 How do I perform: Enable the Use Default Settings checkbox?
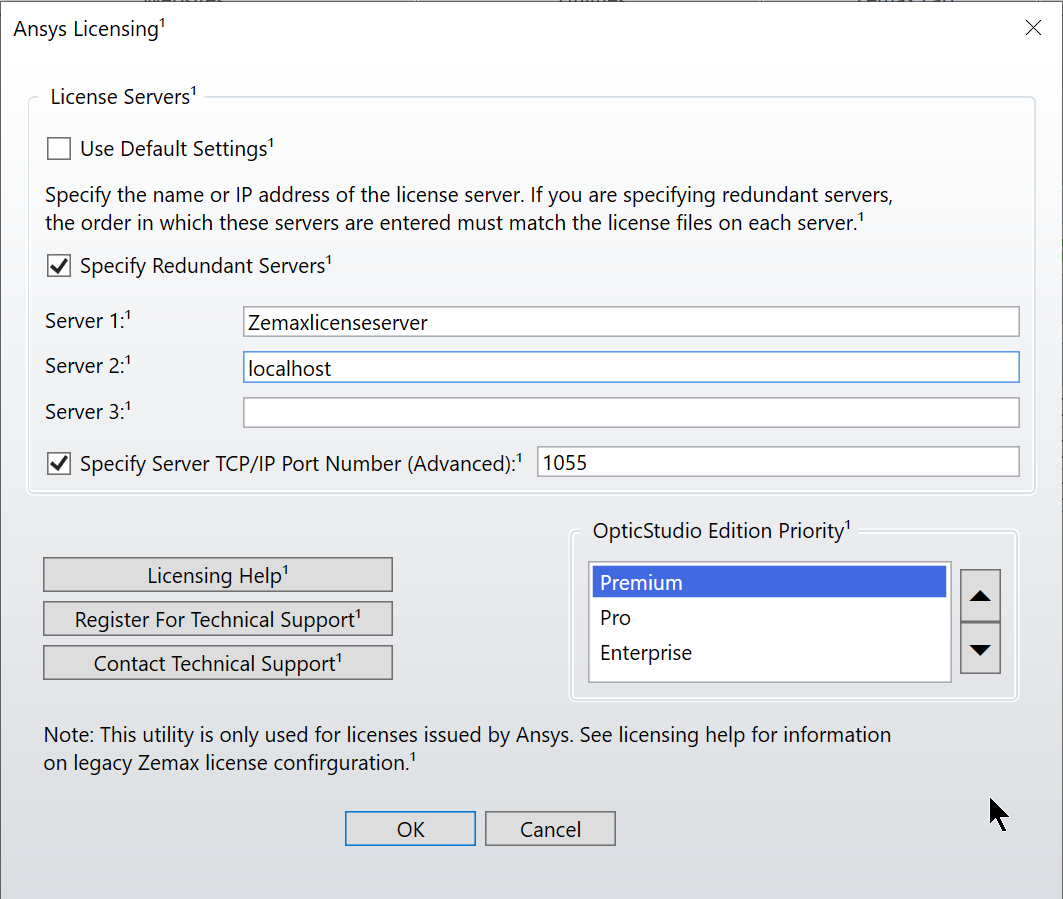pyautogui.click(x=59, y=148)
